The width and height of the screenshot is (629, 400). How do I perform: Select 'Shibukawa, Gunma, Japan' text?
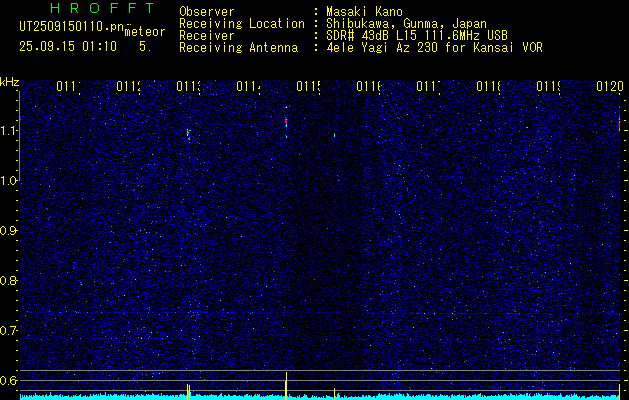(406, 24)
